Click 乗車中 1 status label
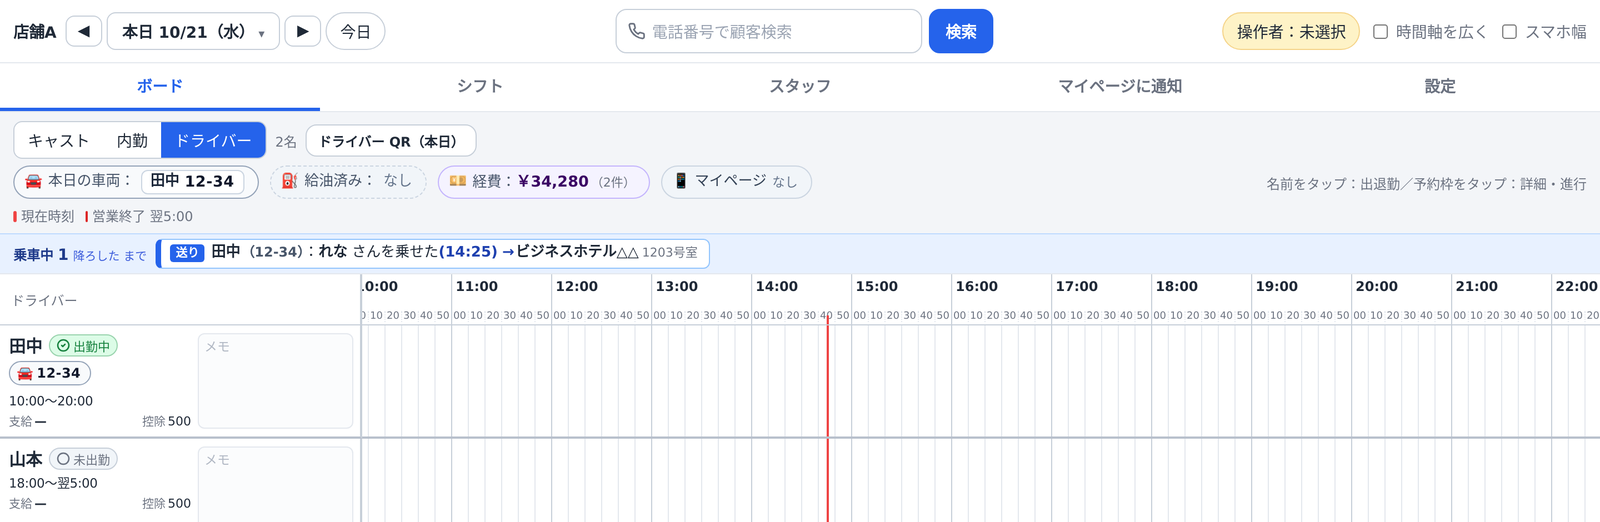1600x522 pixels. tap(40, 255)
